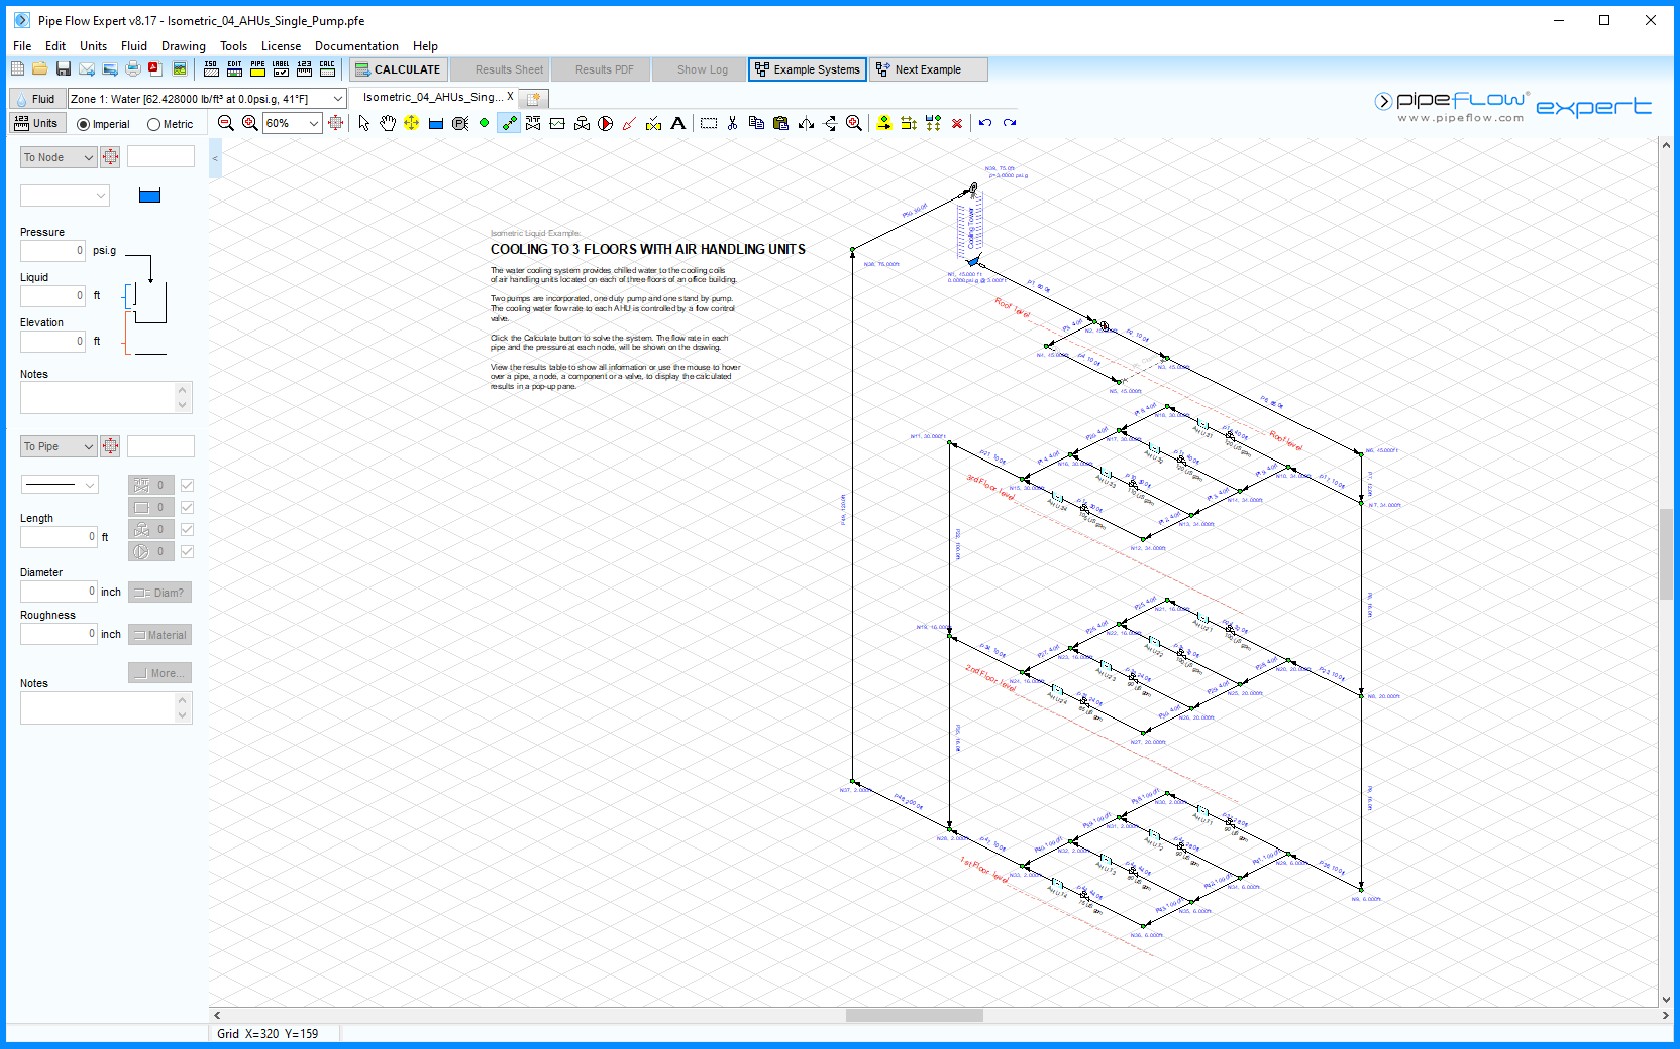This screenshot has height=1049, width=1680.
Task: Paste with the clipboard icon
Action: click(x=781, y=123)
